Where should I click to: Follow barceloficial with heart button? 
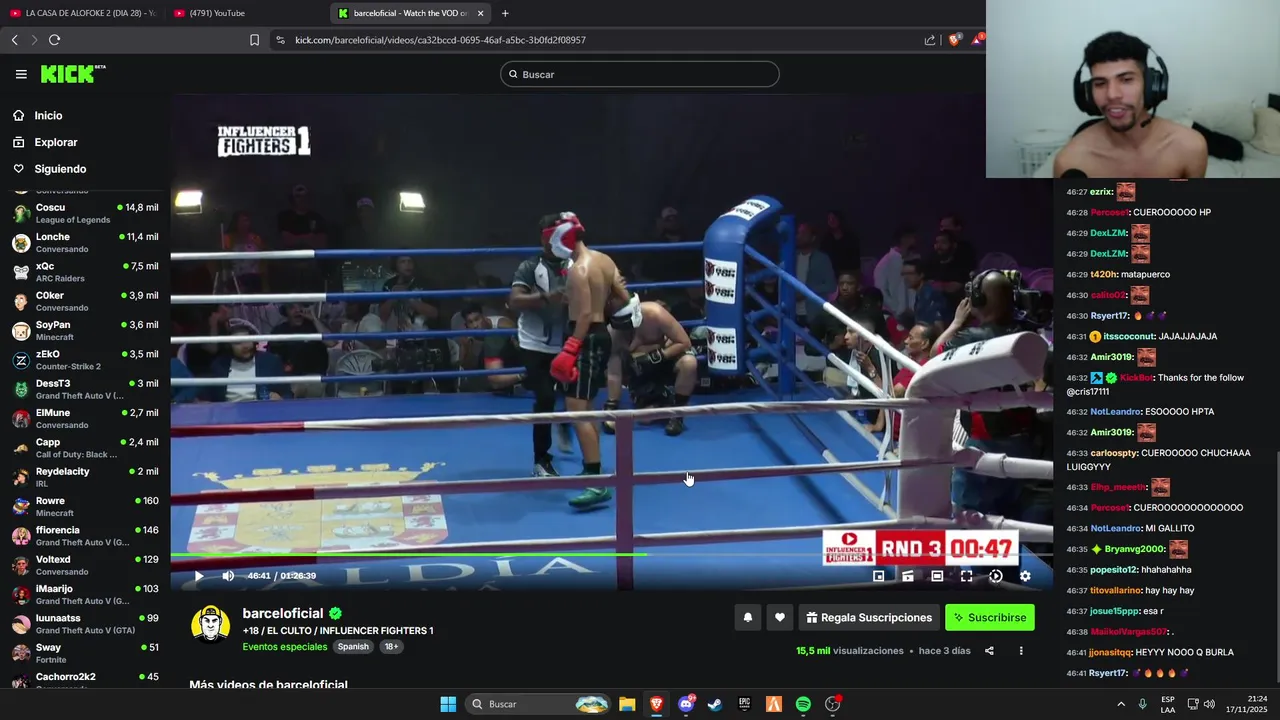[780, 618]
